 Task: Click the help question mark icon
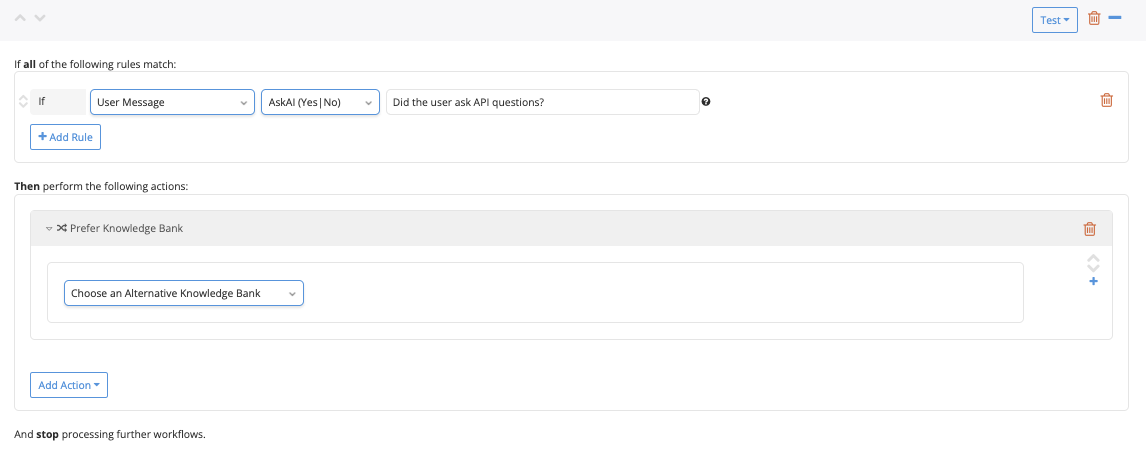pos(706,102)
